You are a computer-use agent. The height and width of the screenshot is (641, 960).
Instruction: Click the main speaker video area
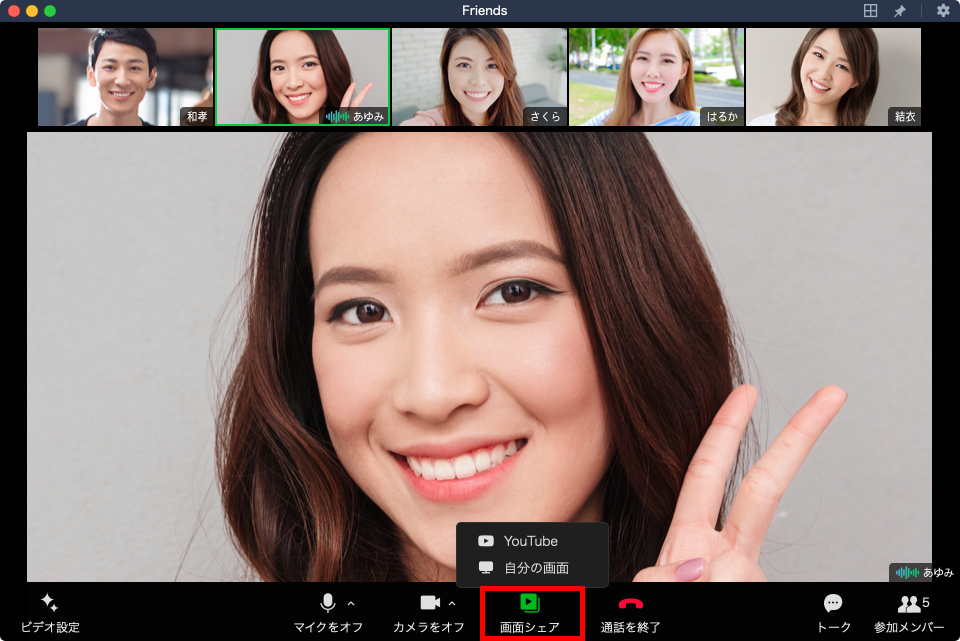(x=479, y=357)
